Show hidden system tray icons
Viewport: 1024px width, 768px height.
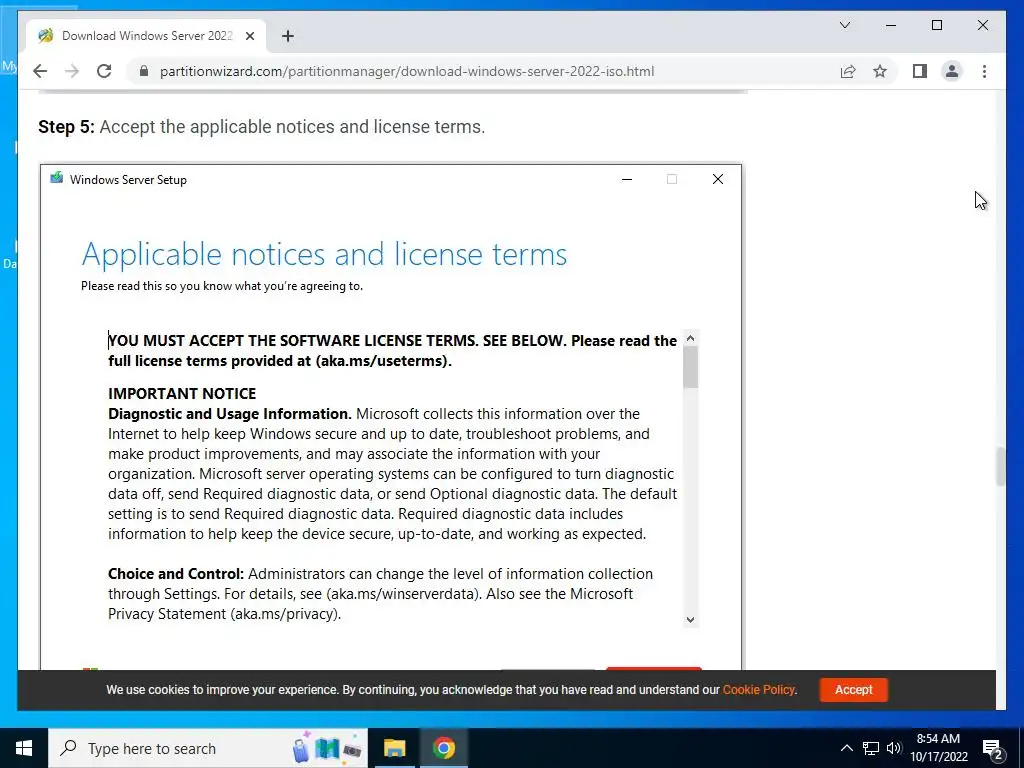846,748
